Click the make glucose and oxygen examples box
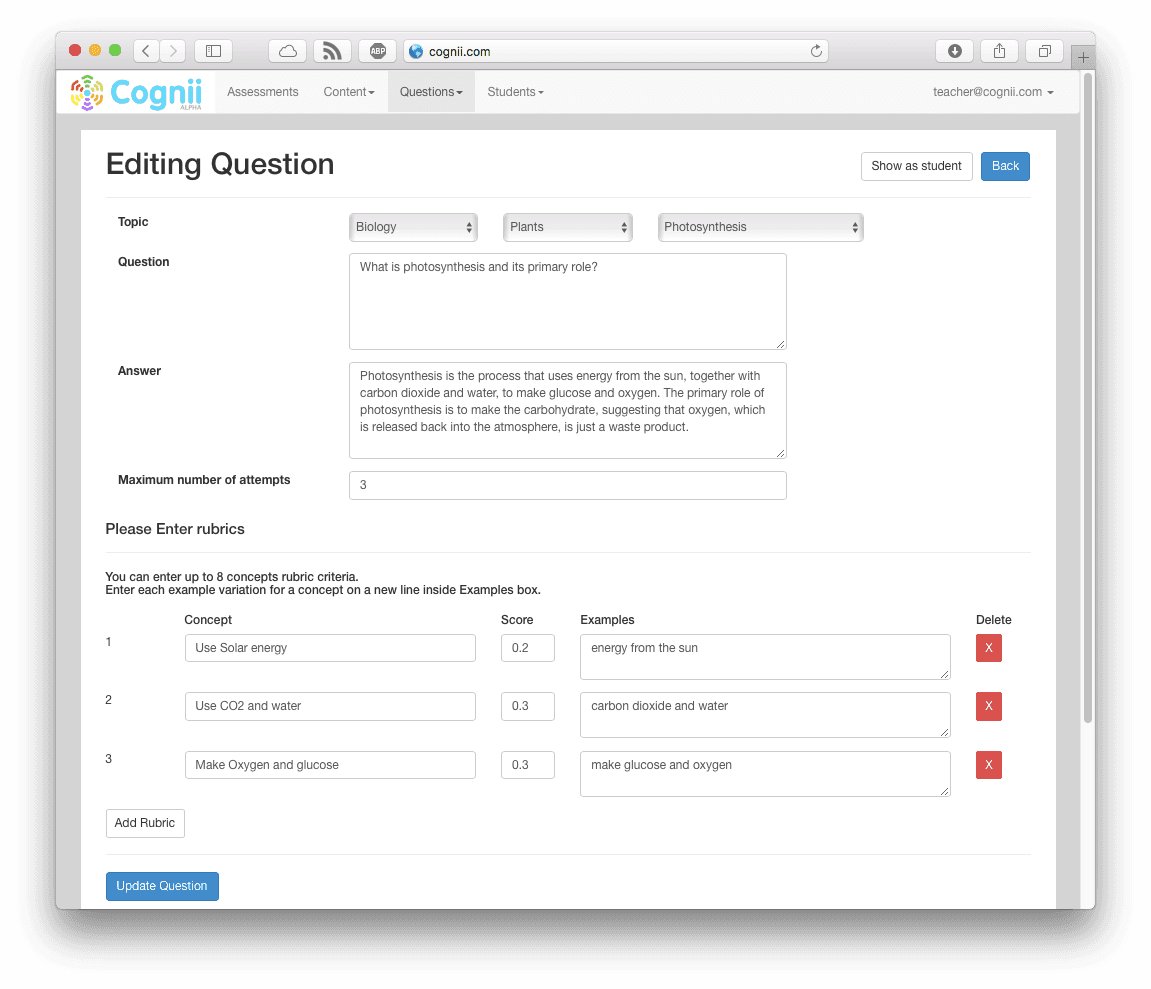Viewport: 1151px width, 989px height. coord(765,773)
